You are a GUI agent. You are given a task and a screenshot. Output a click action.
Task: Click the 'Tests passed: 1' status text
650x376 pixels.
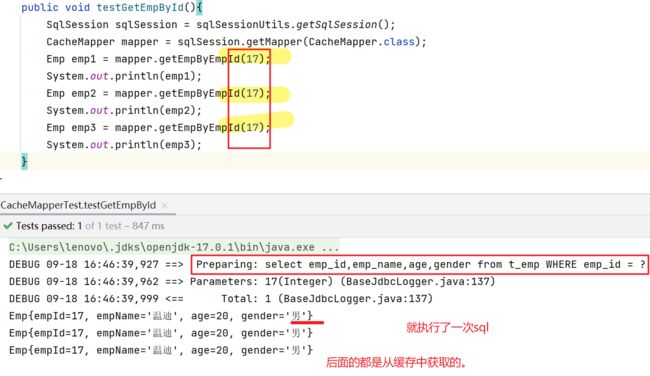(49, 226)
